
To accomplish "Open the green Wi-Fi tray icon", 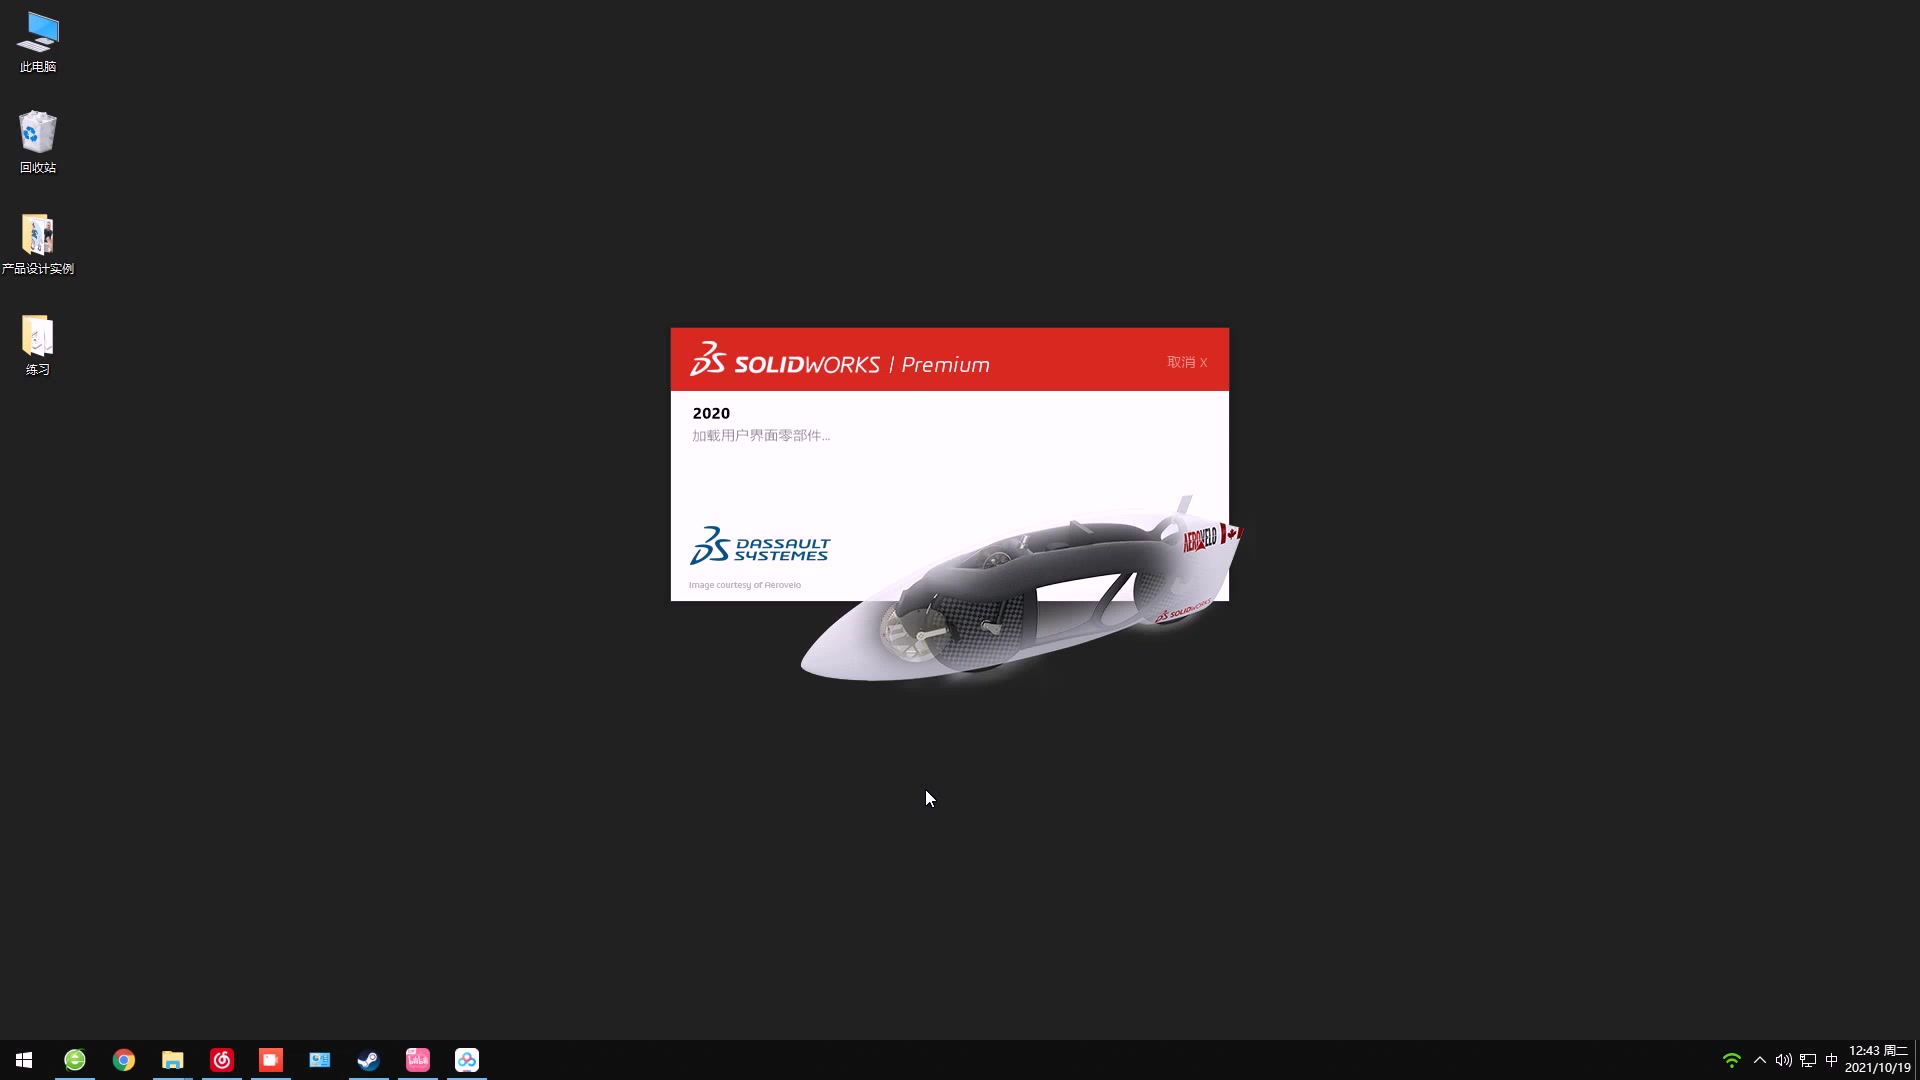I will tap(1732, 1060).
